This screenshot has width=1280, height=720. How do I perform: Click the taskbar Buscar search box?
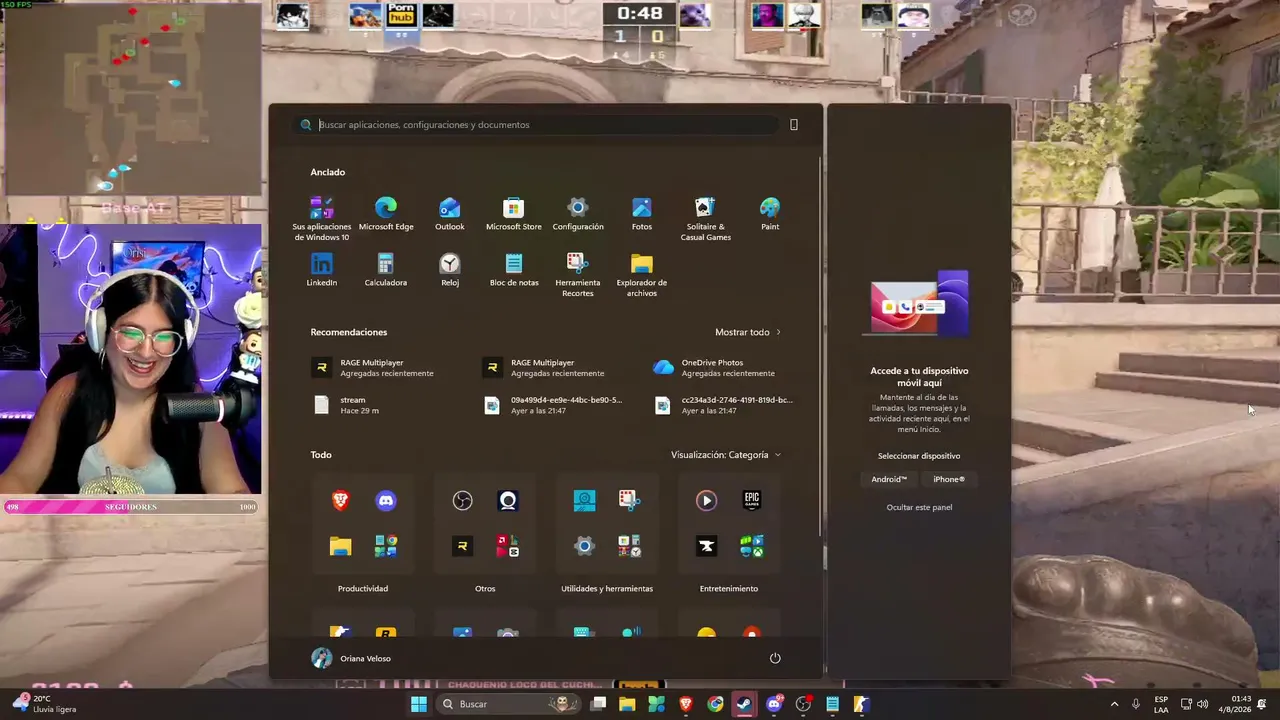coord(511,704)
